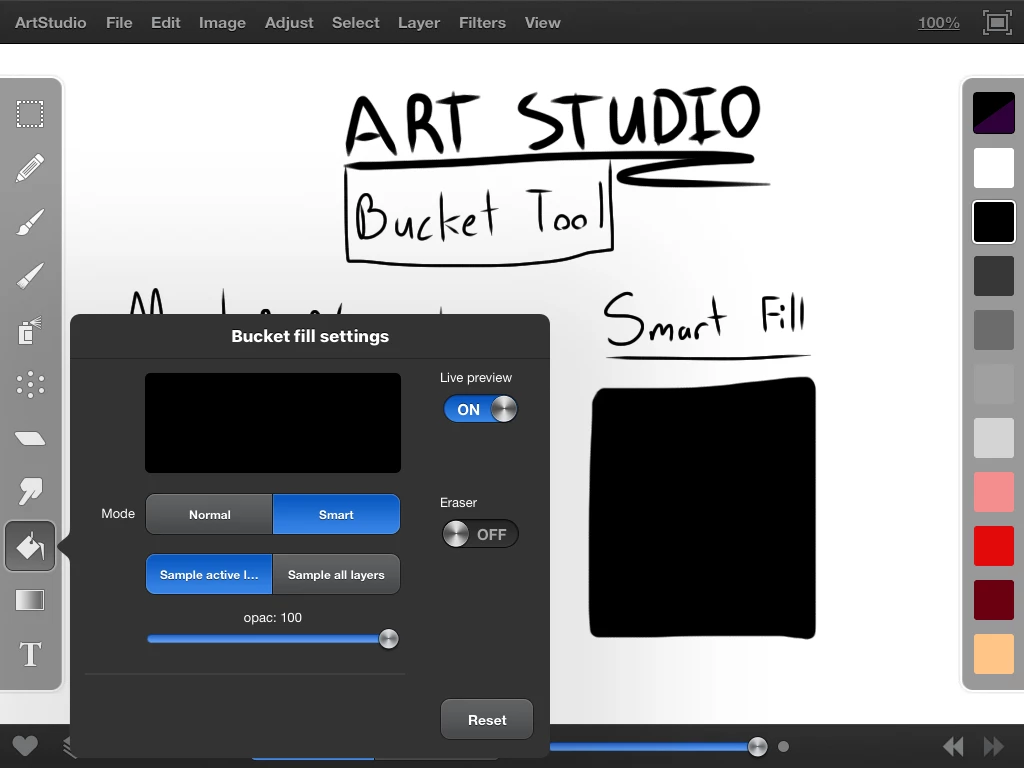This screenshot has width=1024, height=768.
Task: Open the Adjust menu
Action: pos(289,23)
